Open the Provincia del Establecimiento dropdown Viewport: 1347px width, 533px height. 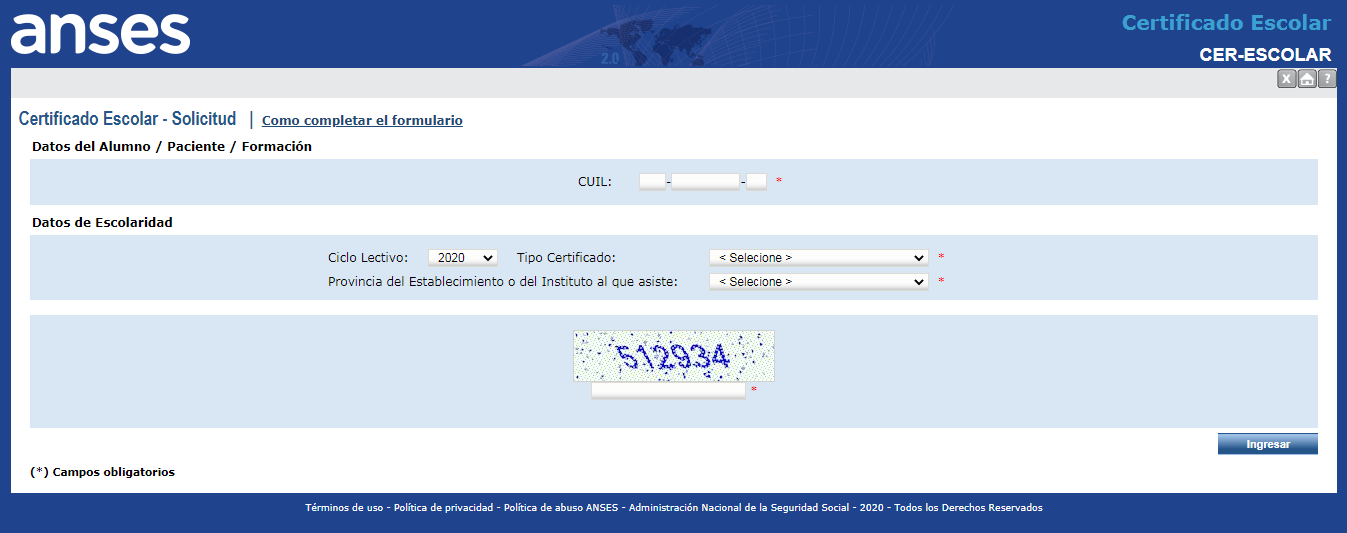[x=818, y=282]
